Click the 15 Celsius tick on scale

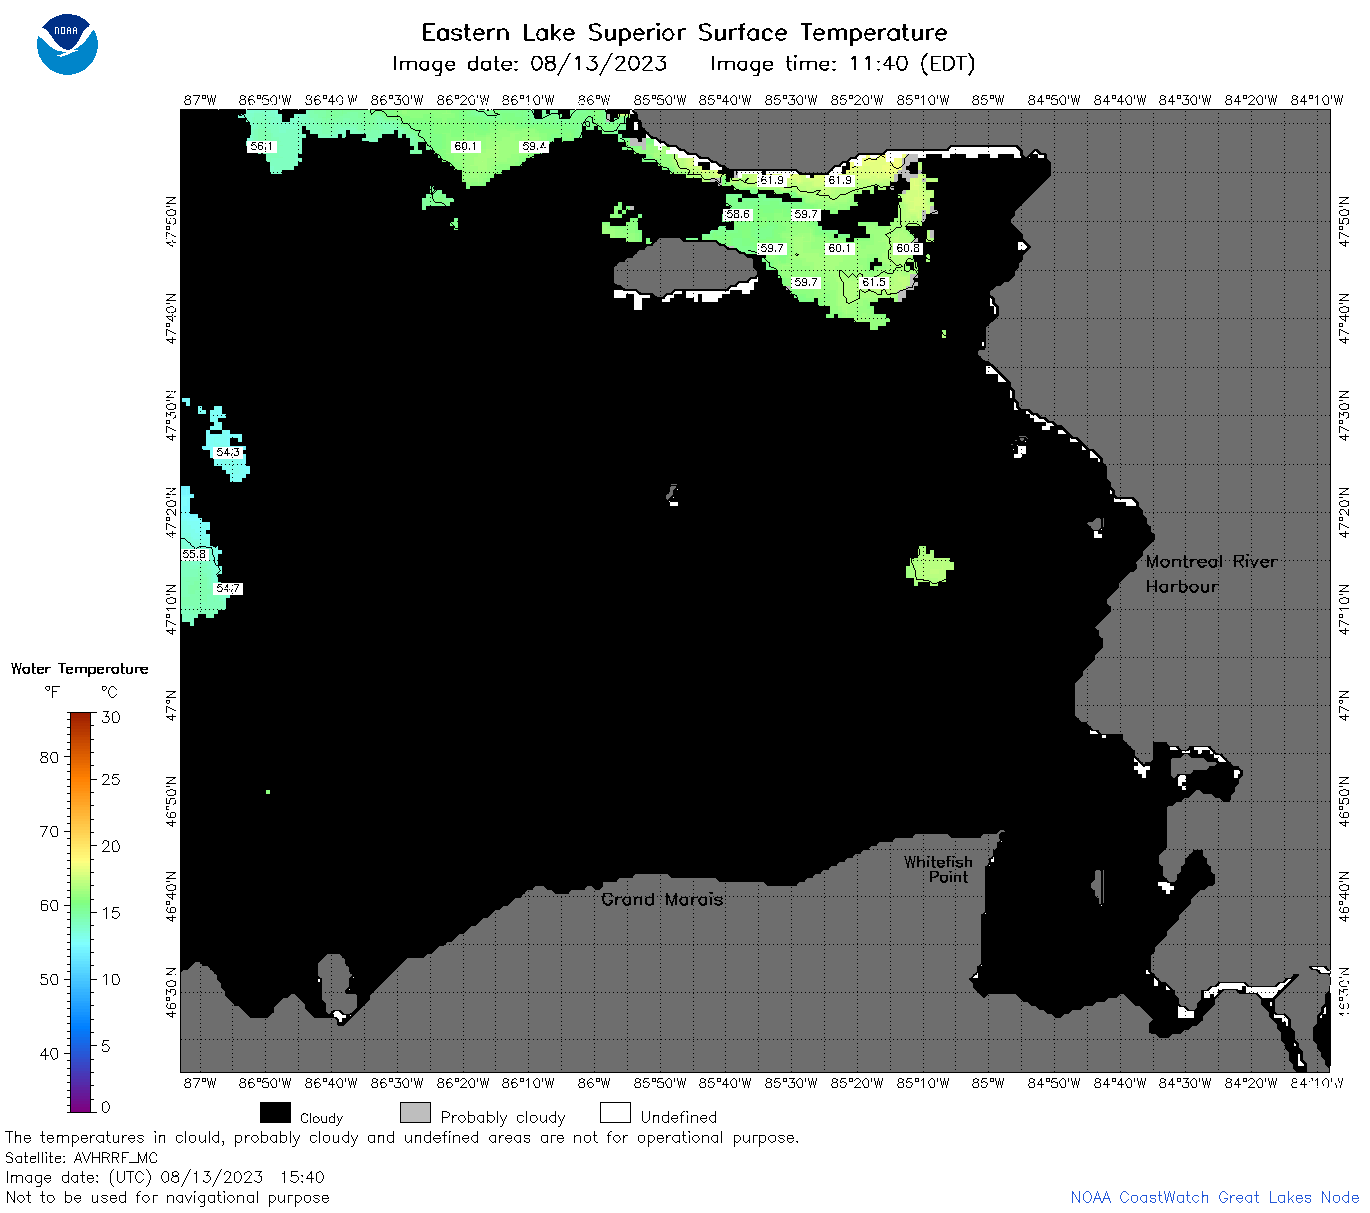[111, 912]
